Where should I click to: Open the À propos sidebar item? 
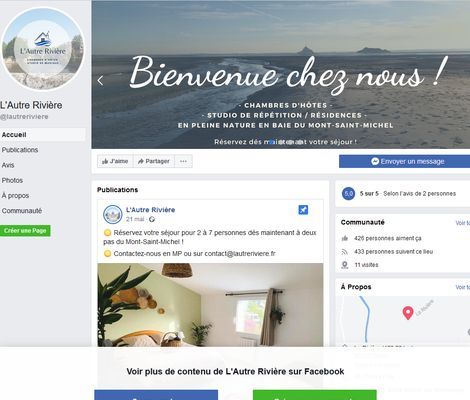(15, 196)
